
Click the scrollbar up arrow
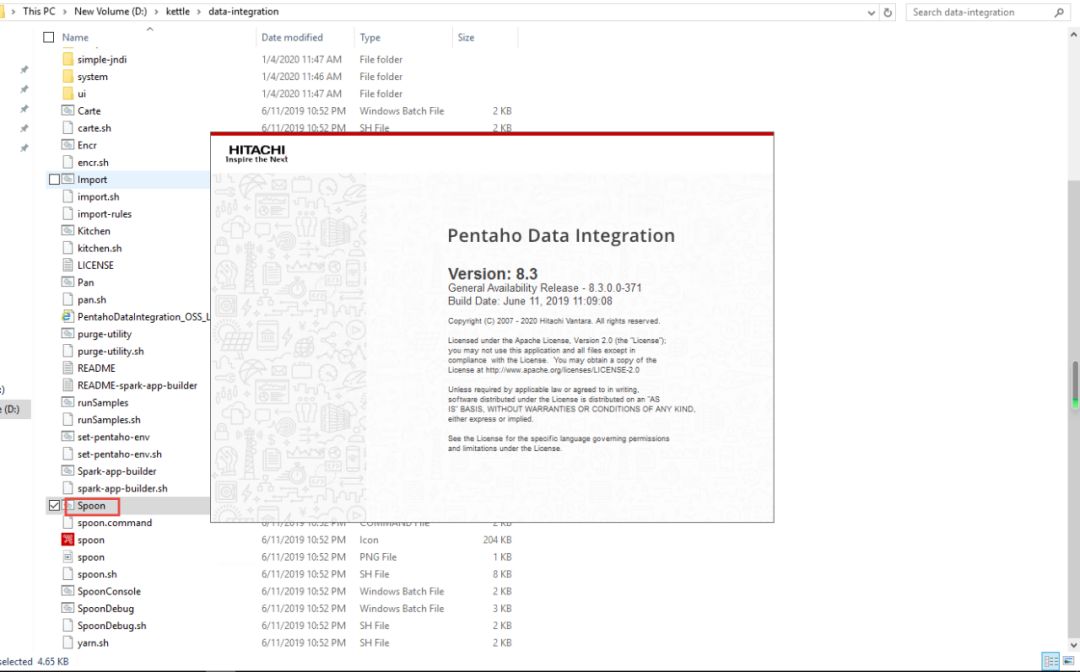pyautogui.click(x=1074, y=34)
